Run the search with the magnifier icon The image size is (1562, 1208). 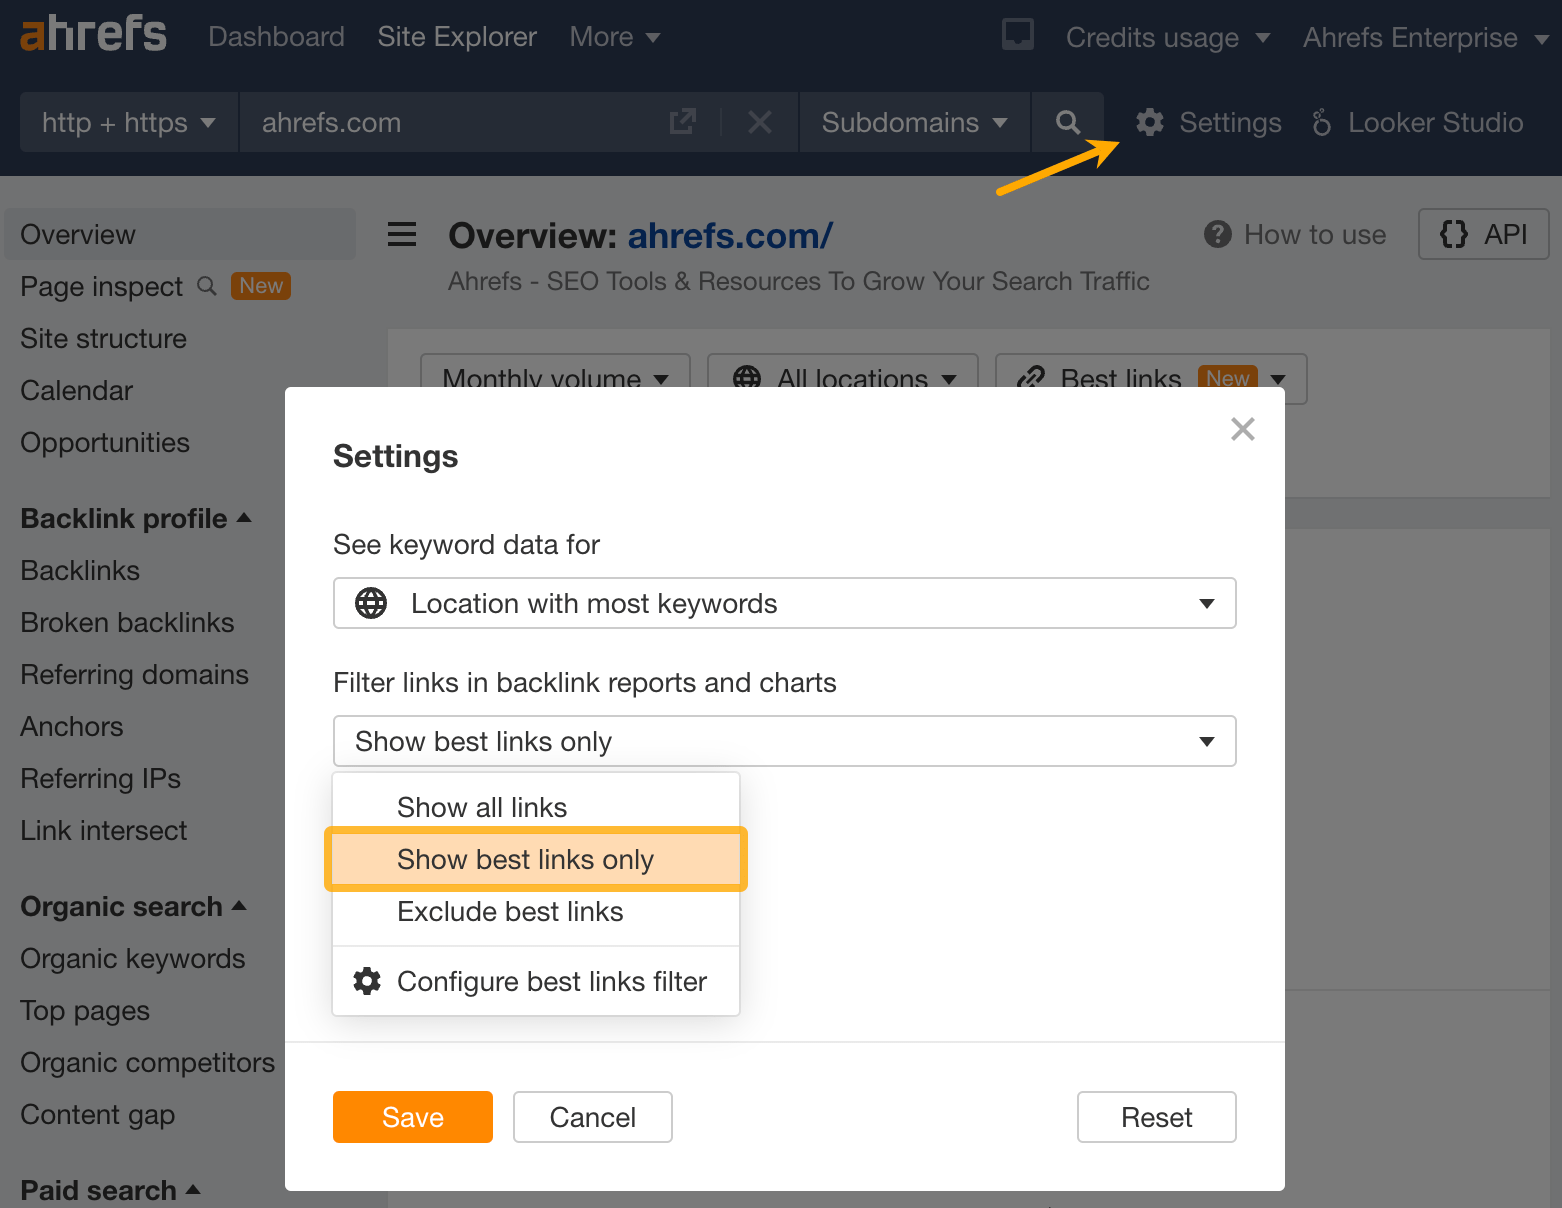pos(1067,122)
